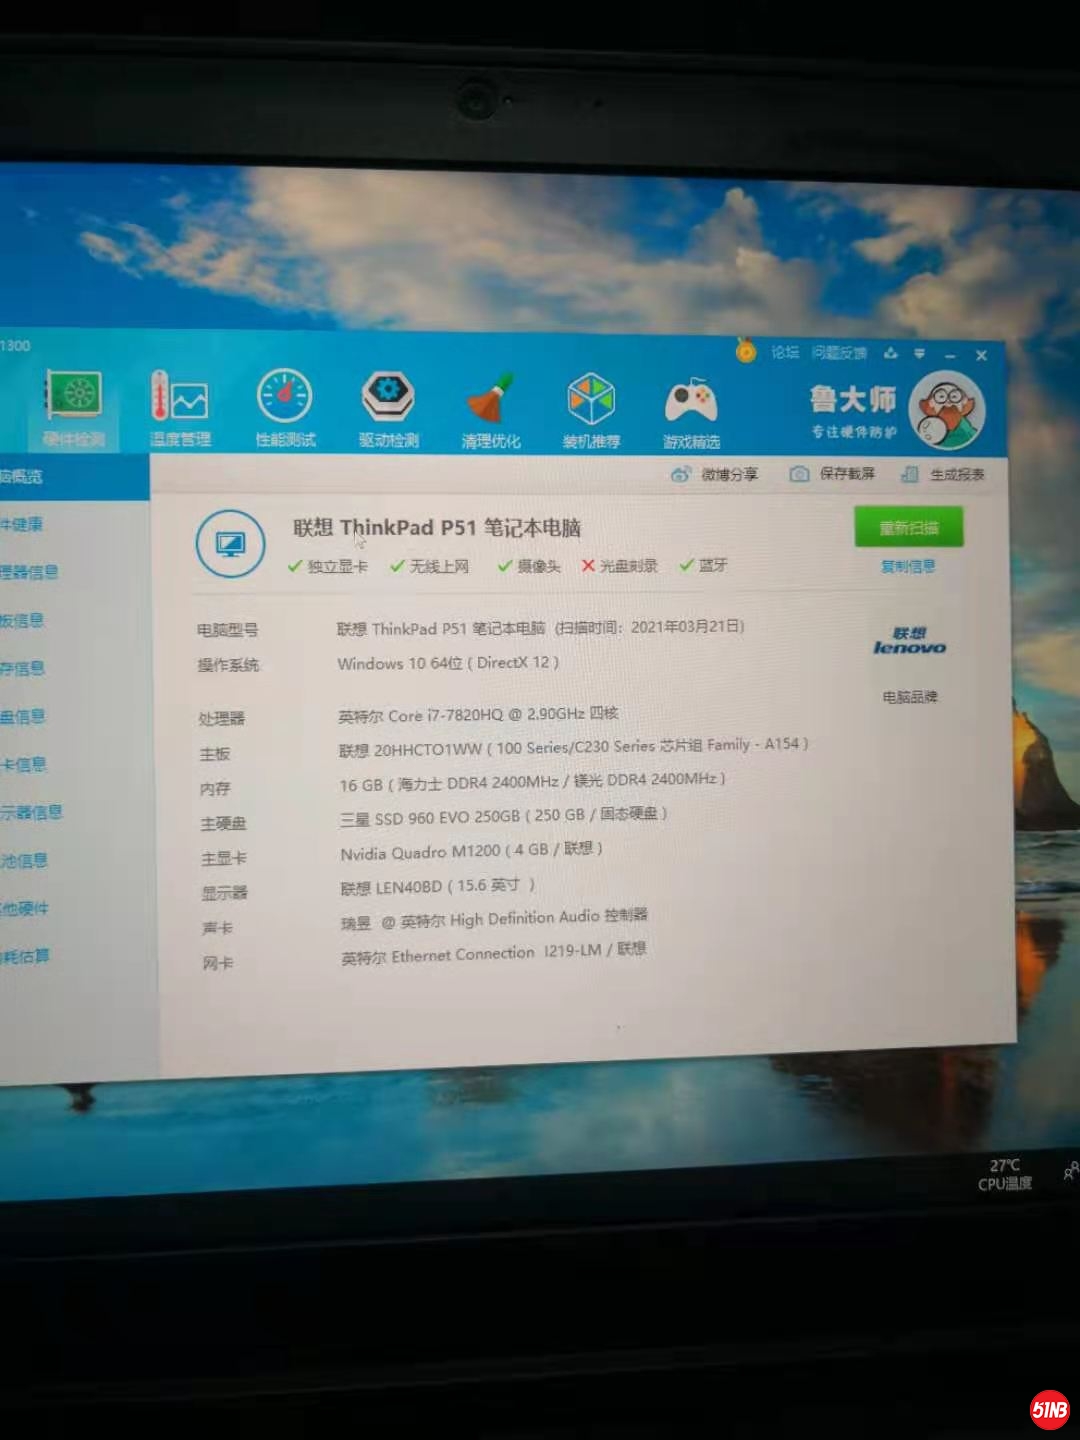The width and height of the screenshot is (1080, 1440).
Task: Click the round computer monitor icon
Action: pyautogui.click(x=231, y=544)
